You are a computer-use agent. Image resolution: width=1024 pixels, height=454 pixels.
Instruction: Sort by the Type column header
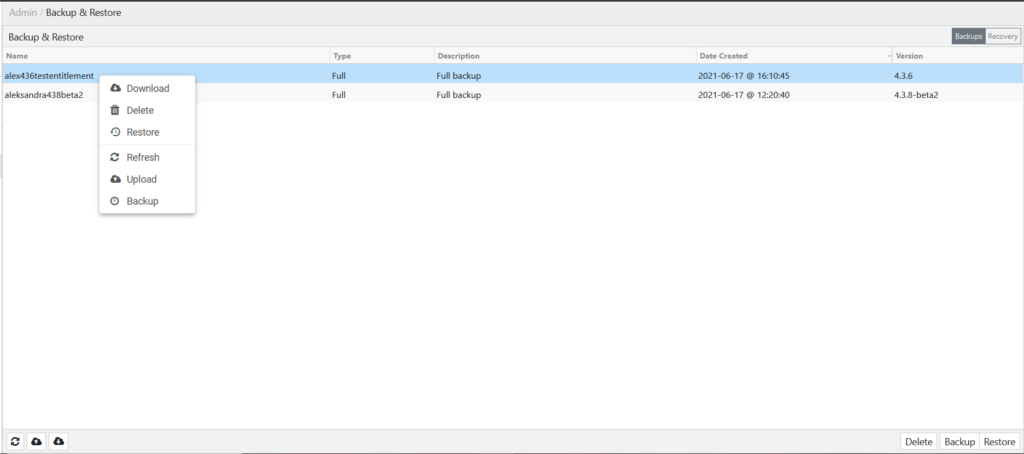(x=382, y=56)
